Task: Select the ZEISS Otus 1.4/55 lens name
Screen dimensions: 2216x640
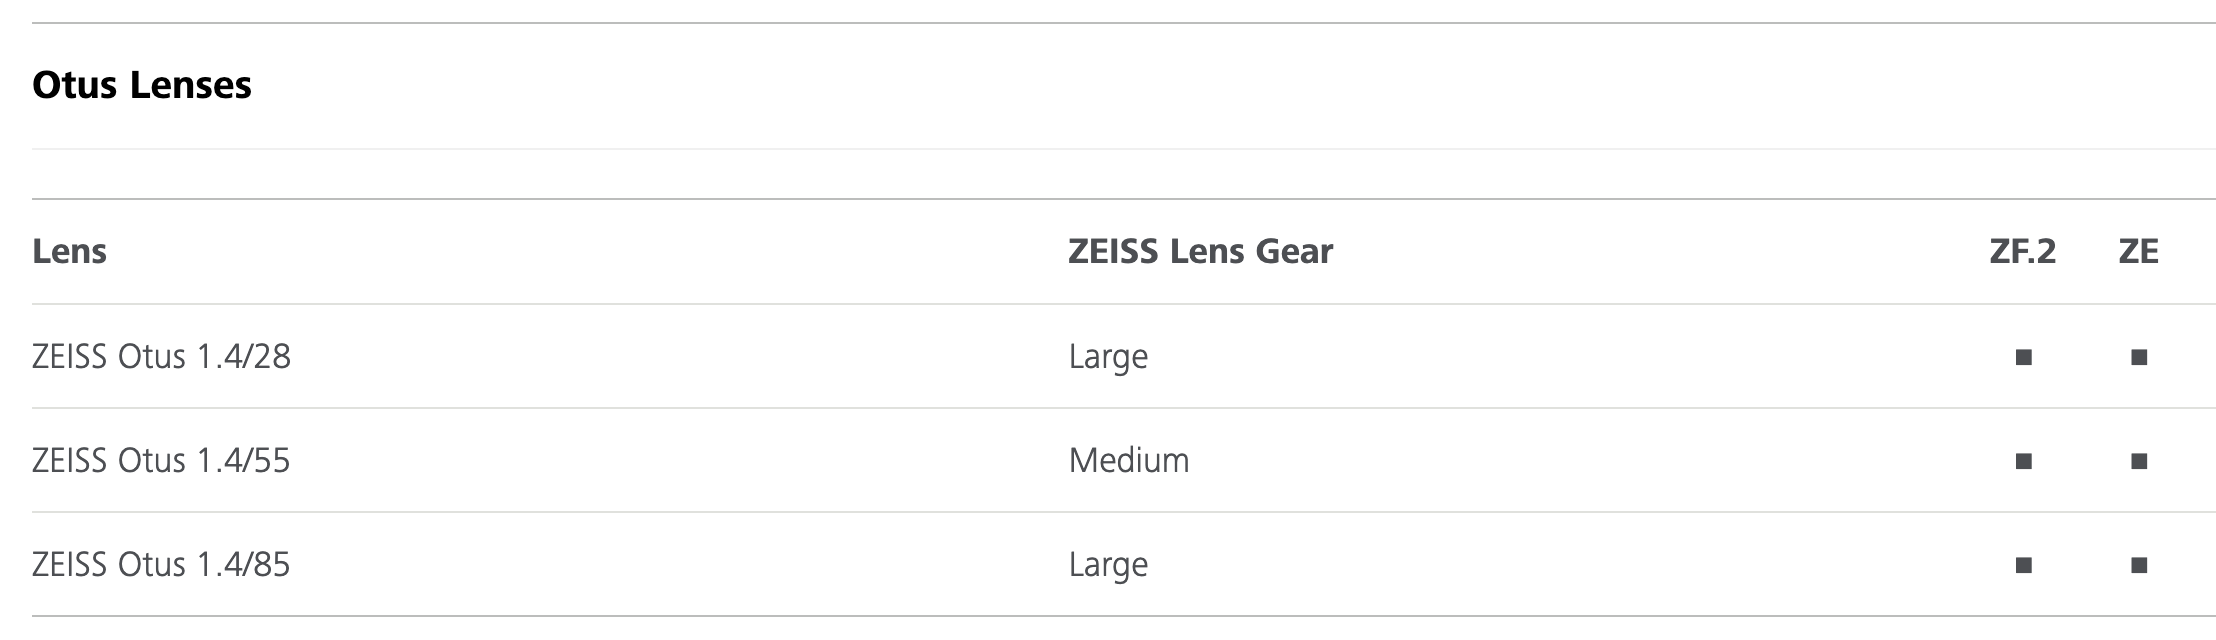Action: click(x=161, y=461)
